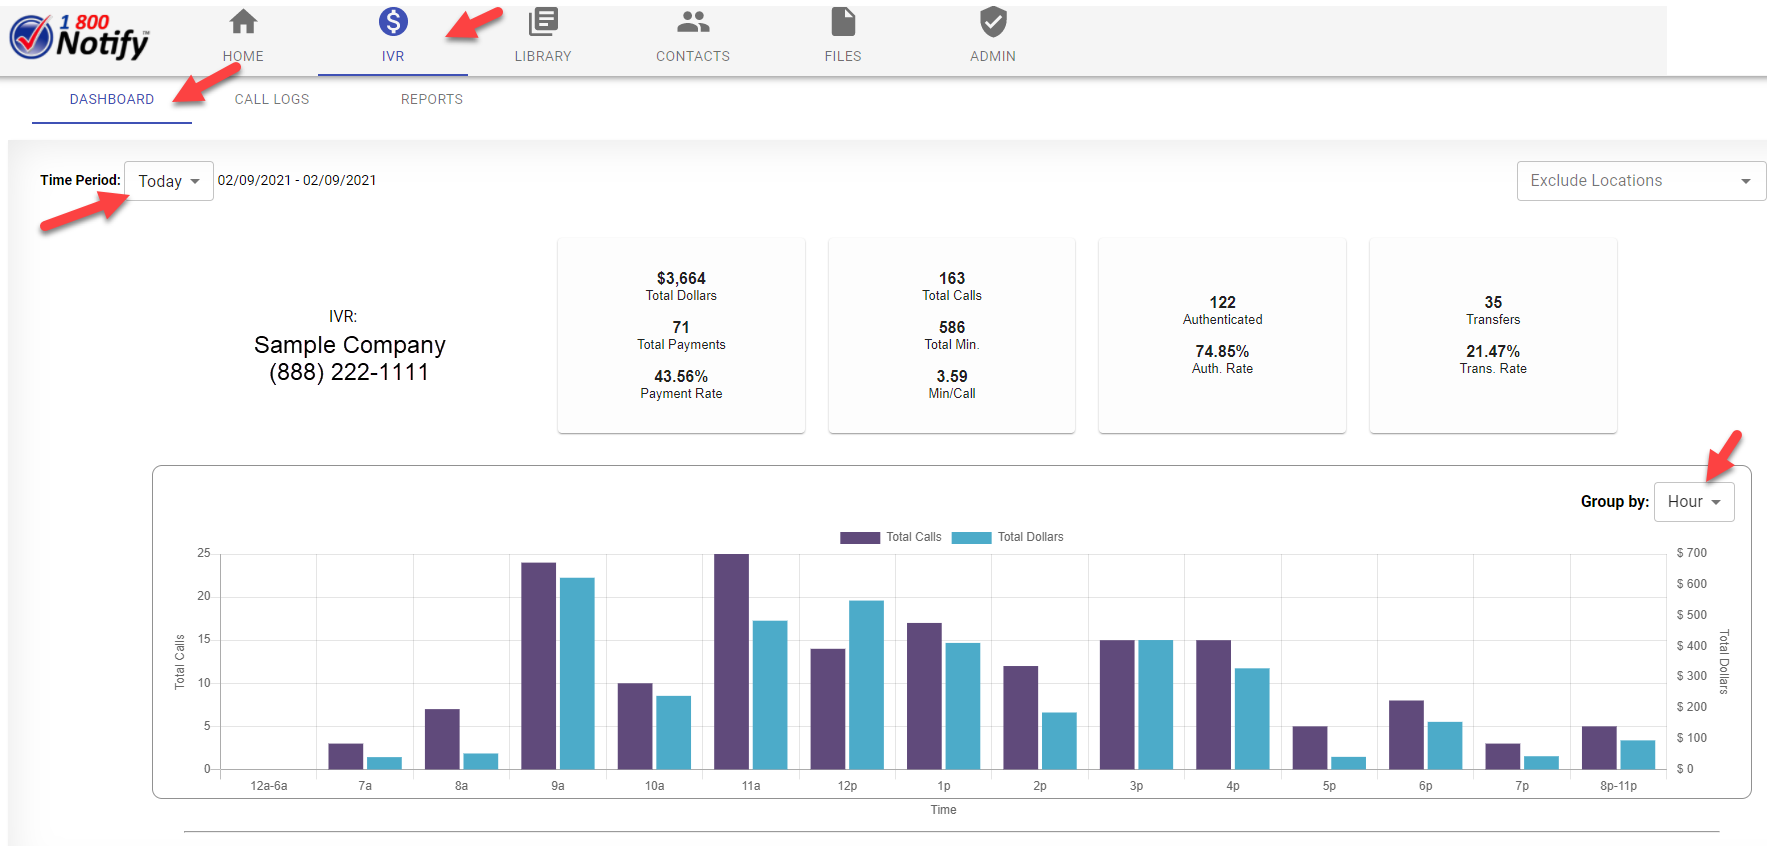The height and width of the screenshot is (846, 1770).
Task: Go to the Contacts people icon
Action: pyautogui.click(x=693, y=22)
